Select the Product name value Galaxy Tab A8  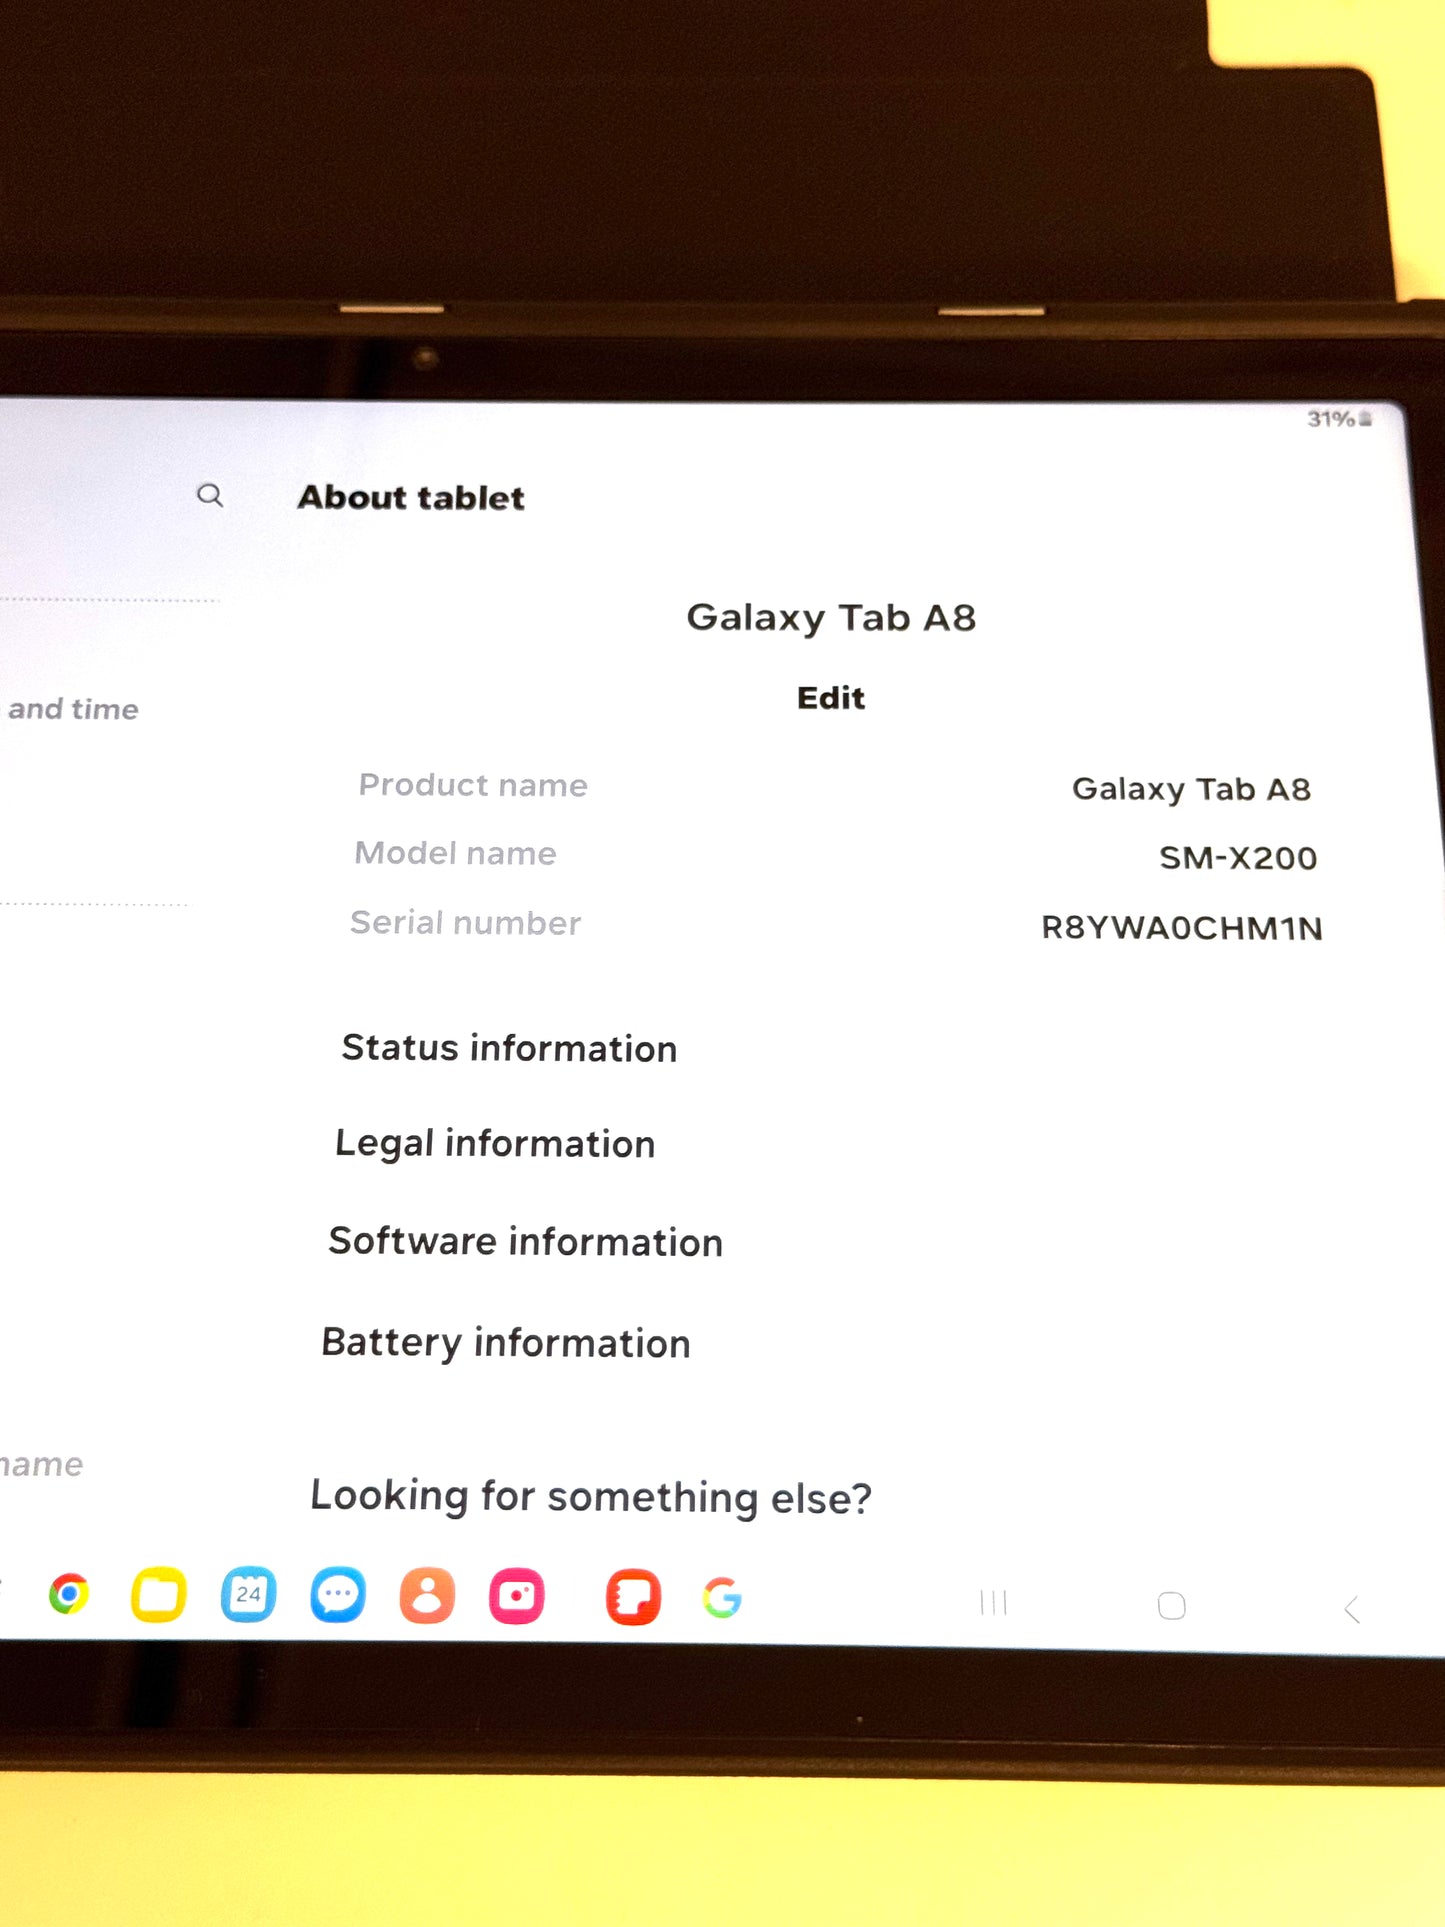point(1191,789)
